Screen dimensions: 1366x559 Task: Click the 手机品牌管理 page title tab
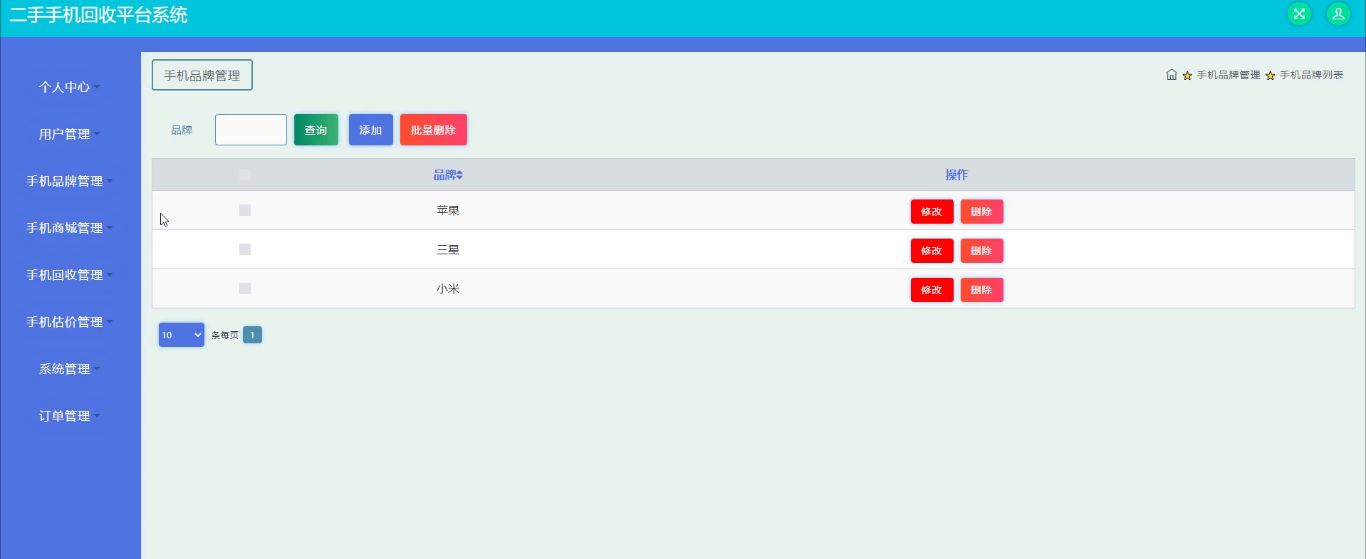tap(202, 75)
